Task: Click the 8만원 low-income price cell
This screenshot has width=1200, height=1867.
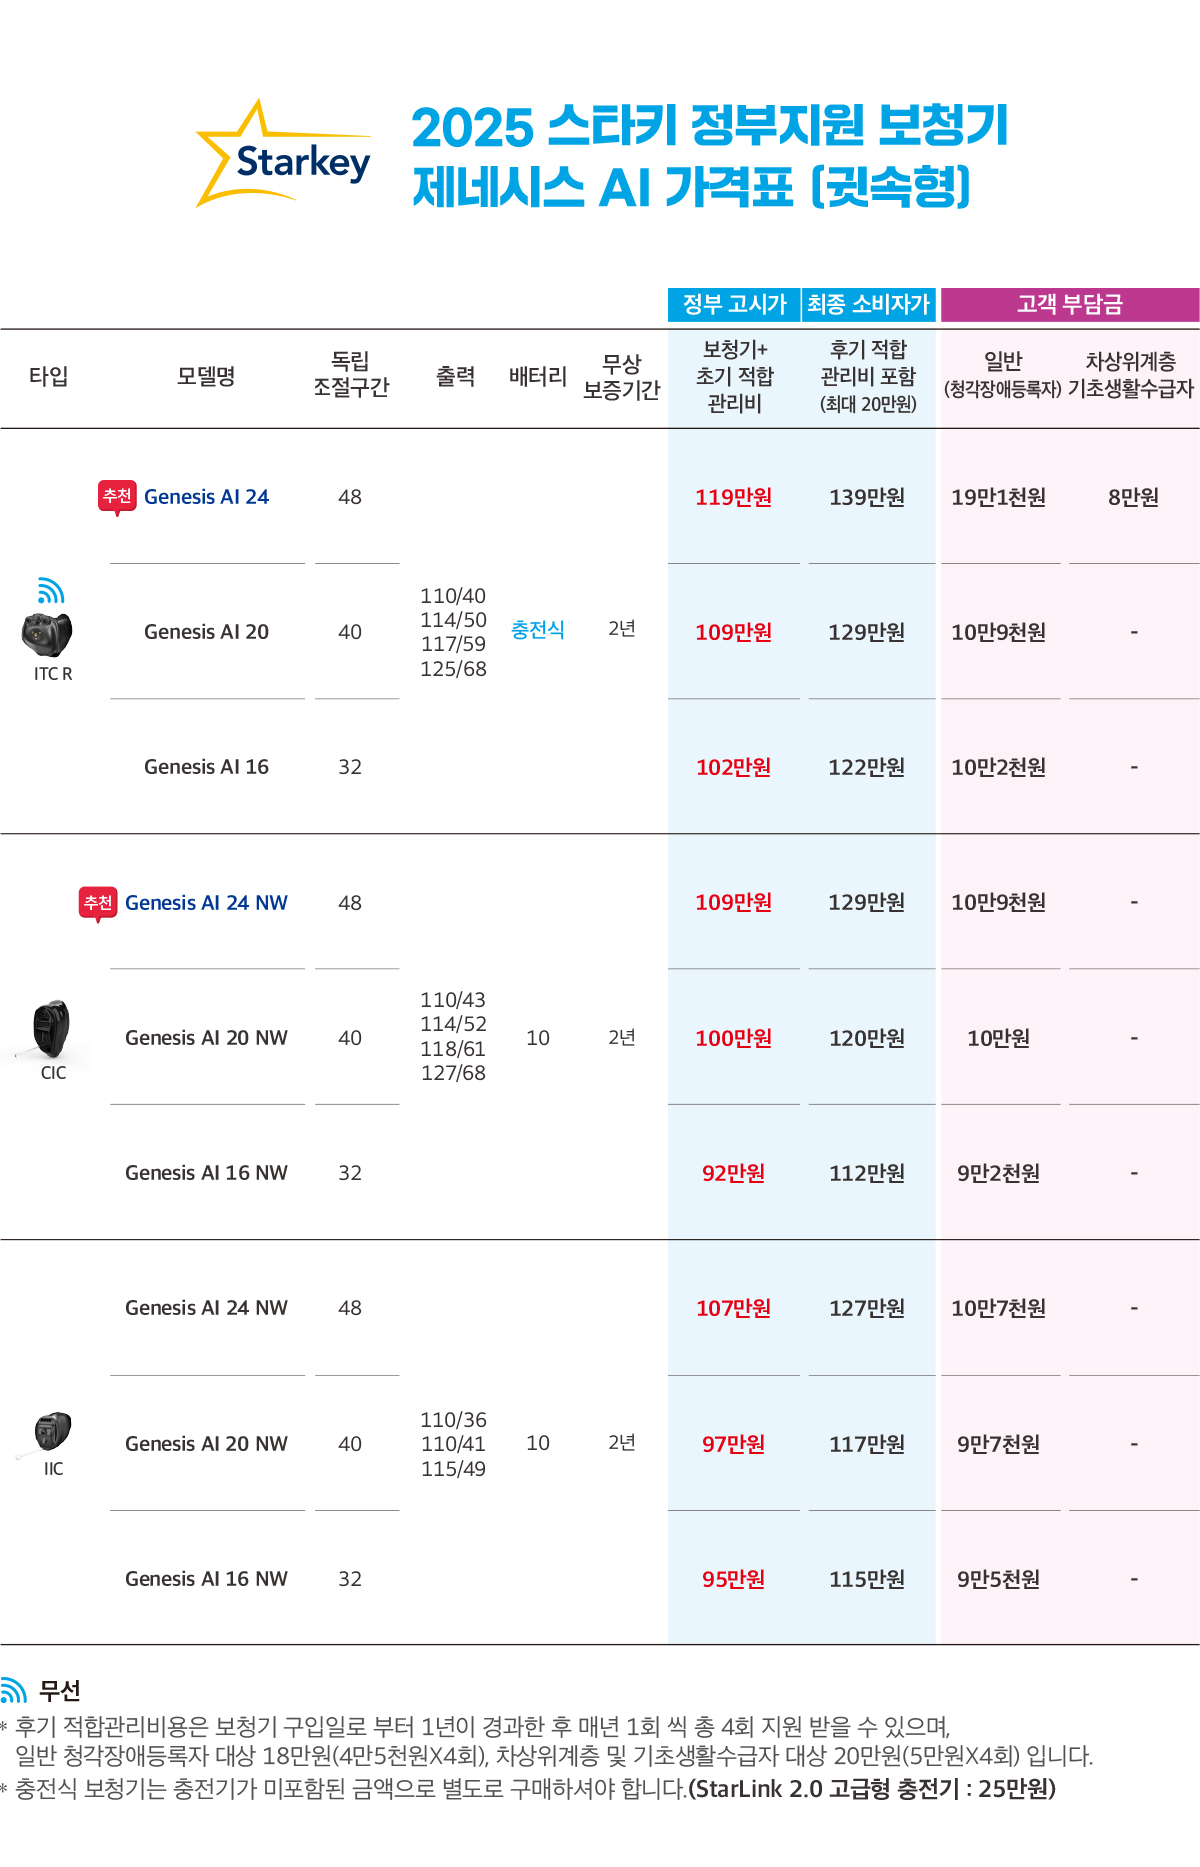Action: (1133, 497)
